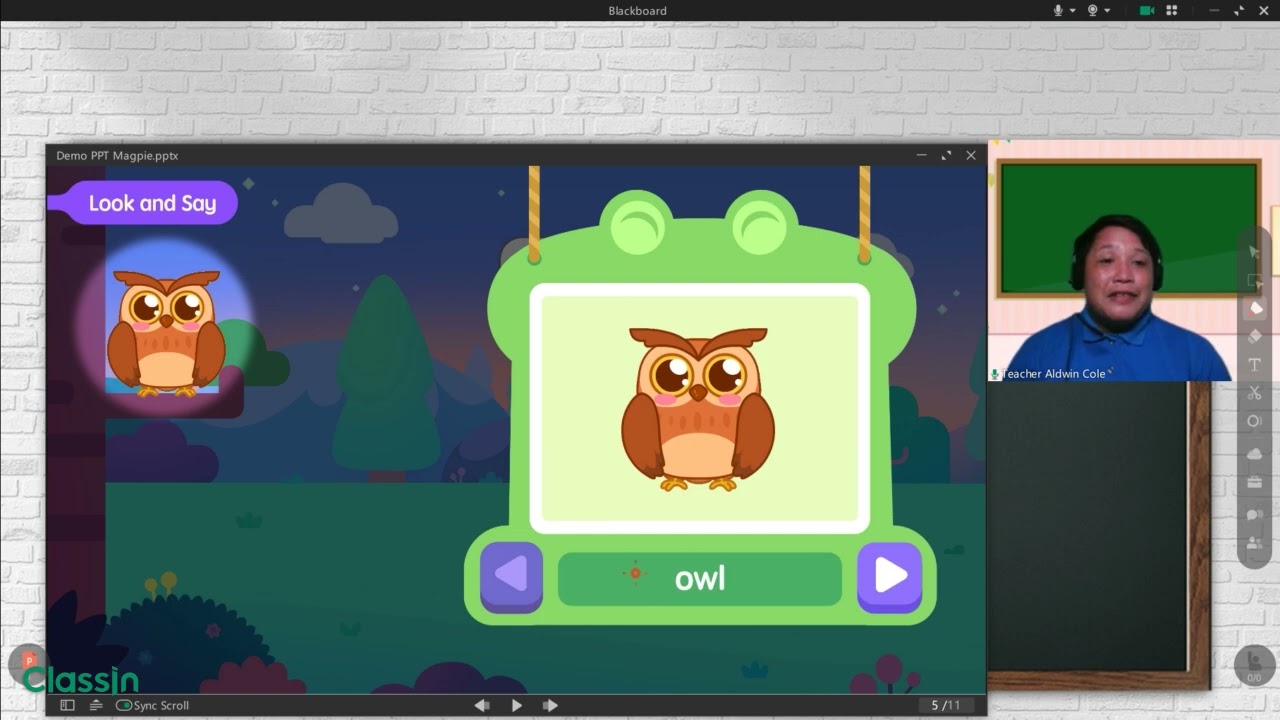Select the scissors screenshot tool
The width and height of the screenshot is (1280, 720).
click(x=1254, y=393)
